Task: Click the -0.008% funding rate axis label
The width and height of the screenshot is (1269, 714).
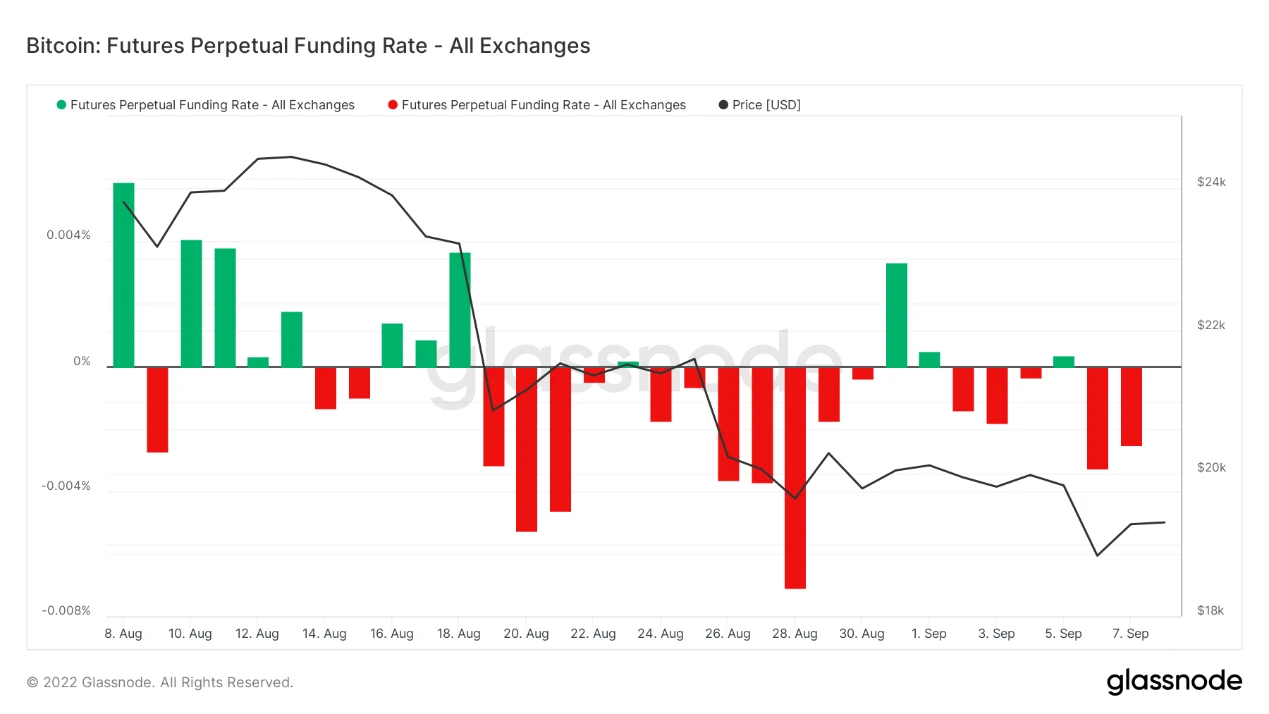Action: point(66,611)
